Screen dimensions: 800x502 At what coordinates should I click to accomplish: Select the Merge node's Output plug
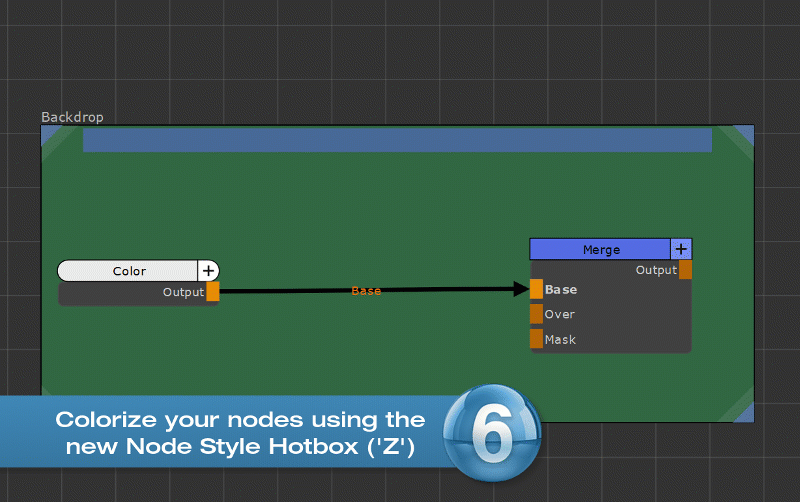click(x=685, y=270)
